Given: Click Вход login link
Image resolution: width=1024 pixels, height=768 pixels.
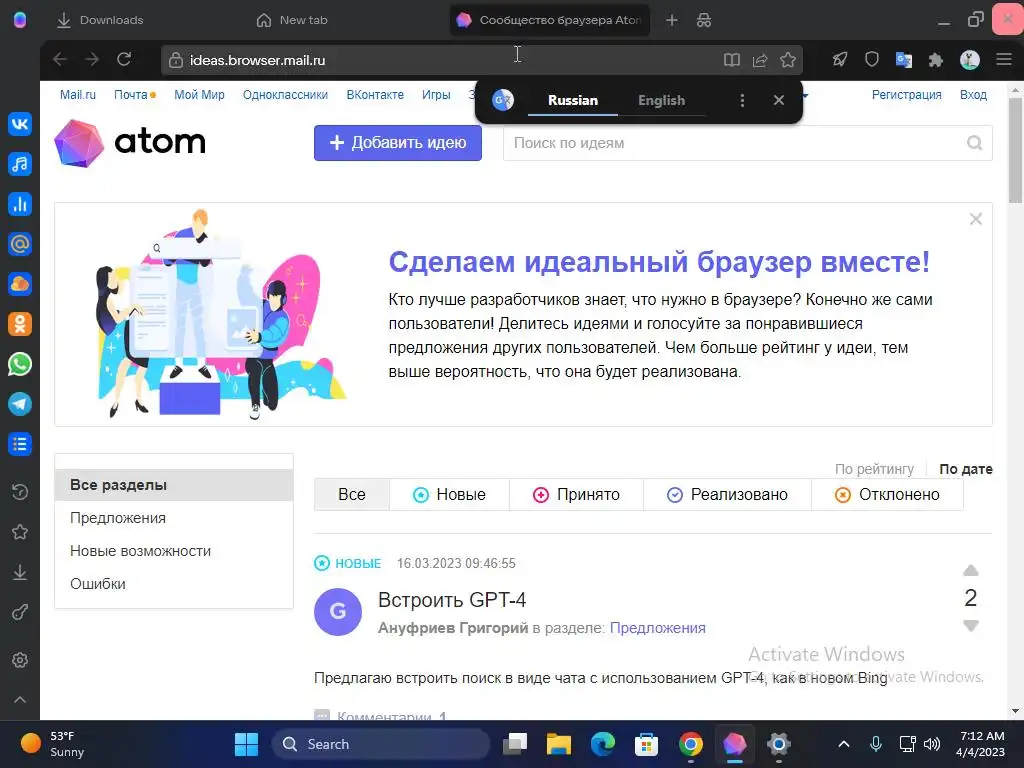Looking at the screenshot, I should pyautogui.click(x=973, y=95).
